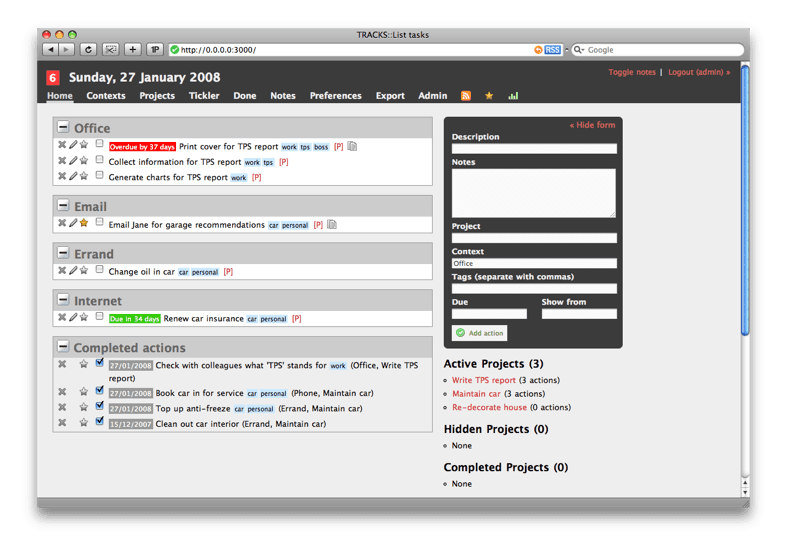Delete the 'Print cover for TPS report' action
Screen dimensions: 787x554
tap(62, 145)
